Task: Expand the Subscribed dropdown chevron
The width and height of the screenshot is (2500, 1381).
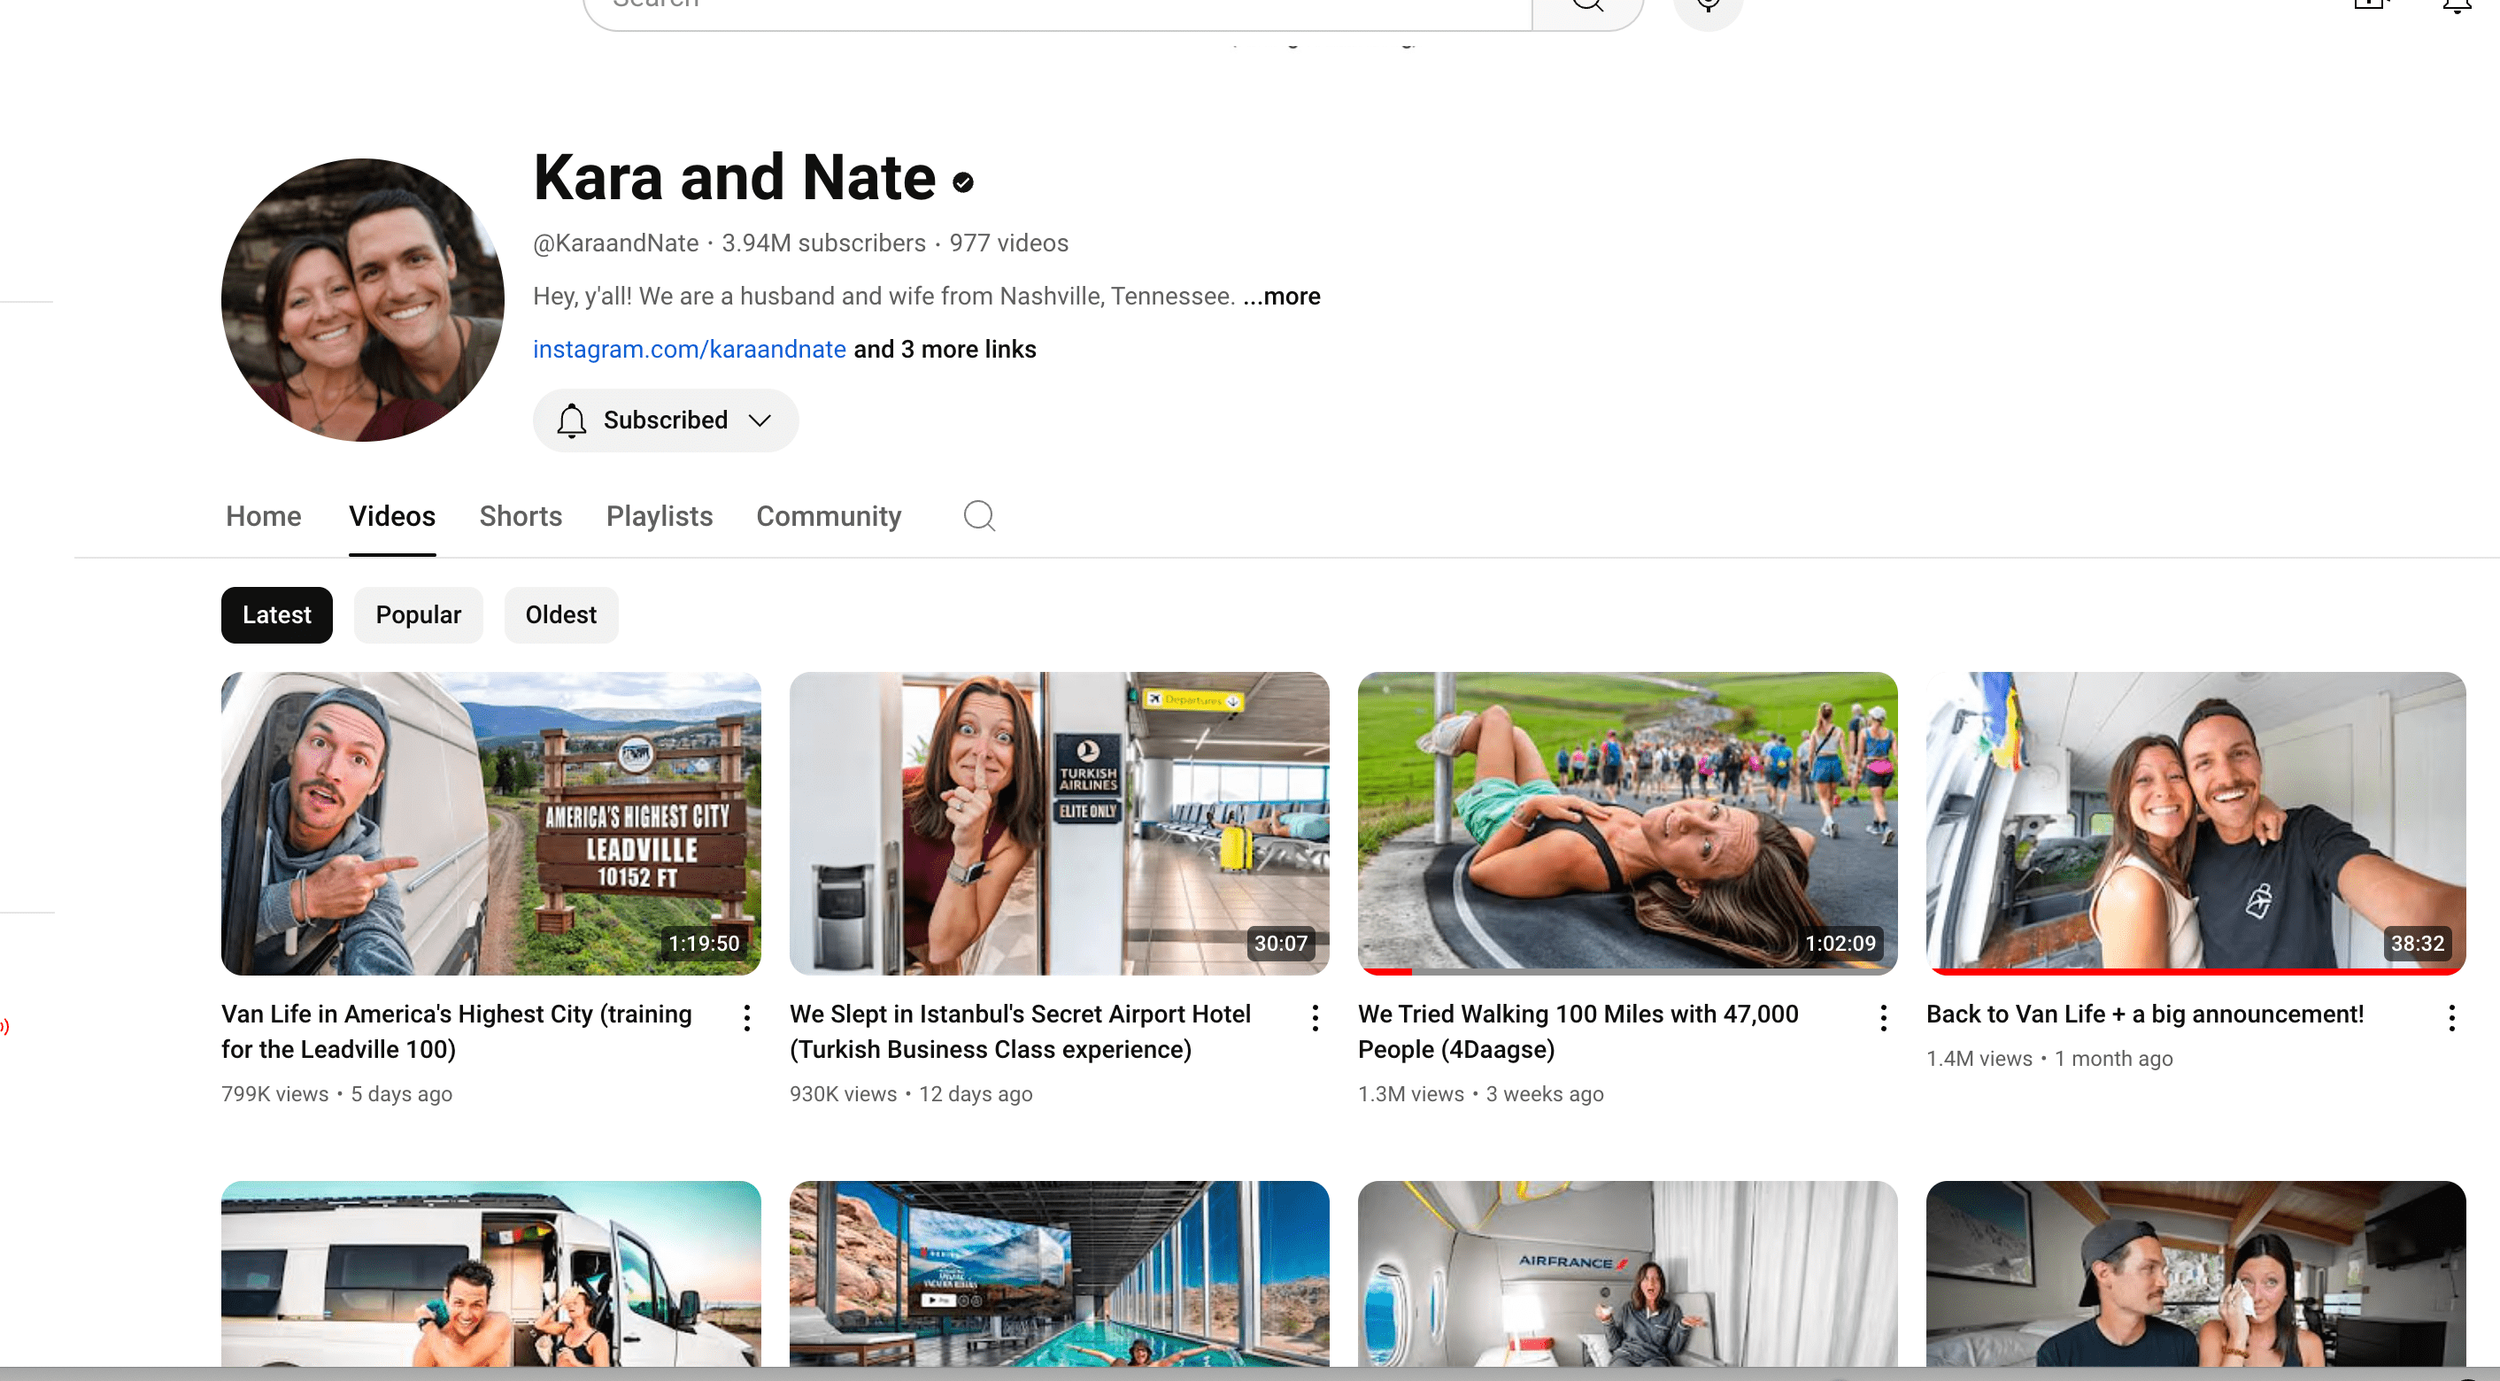Action: [760, 421]
